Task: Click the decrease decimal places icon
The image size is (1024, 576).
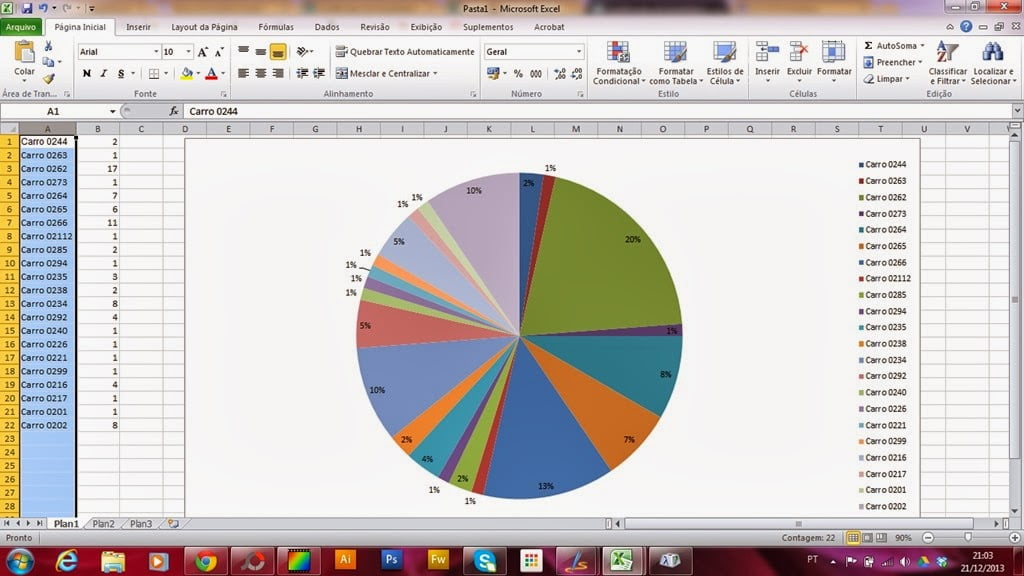Action: (577, 74)
